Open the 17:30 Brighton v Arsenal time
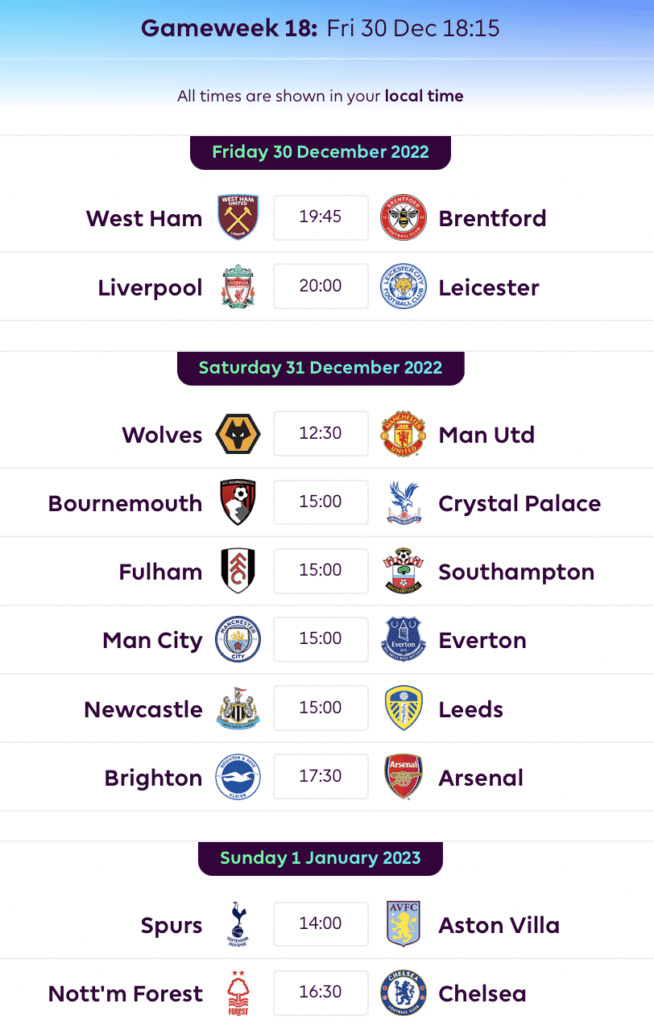The width and height of the screenshot is (654, 1024). (x=320, y=776)
